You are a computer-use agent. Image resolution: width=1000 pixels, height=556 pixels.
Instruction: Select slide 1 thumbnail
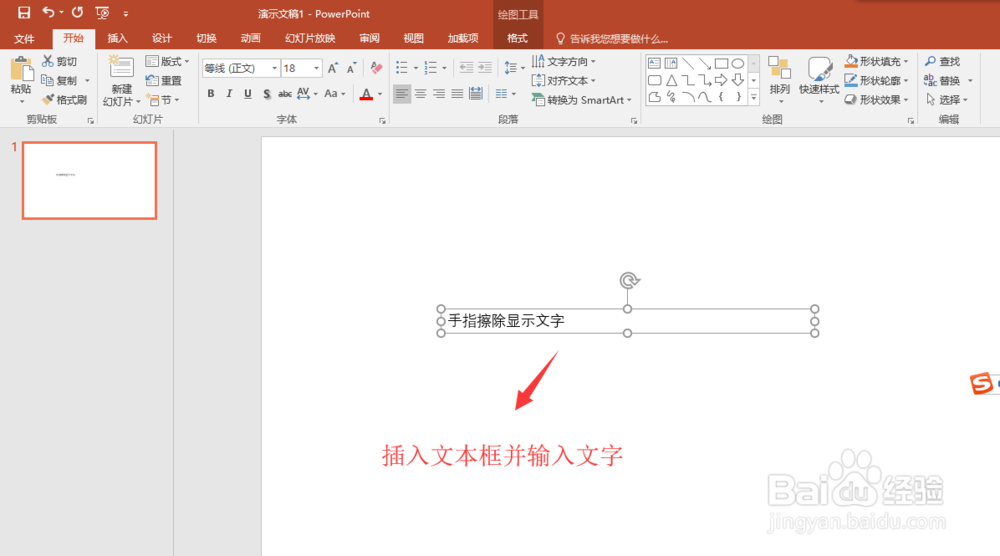(89, 180)
